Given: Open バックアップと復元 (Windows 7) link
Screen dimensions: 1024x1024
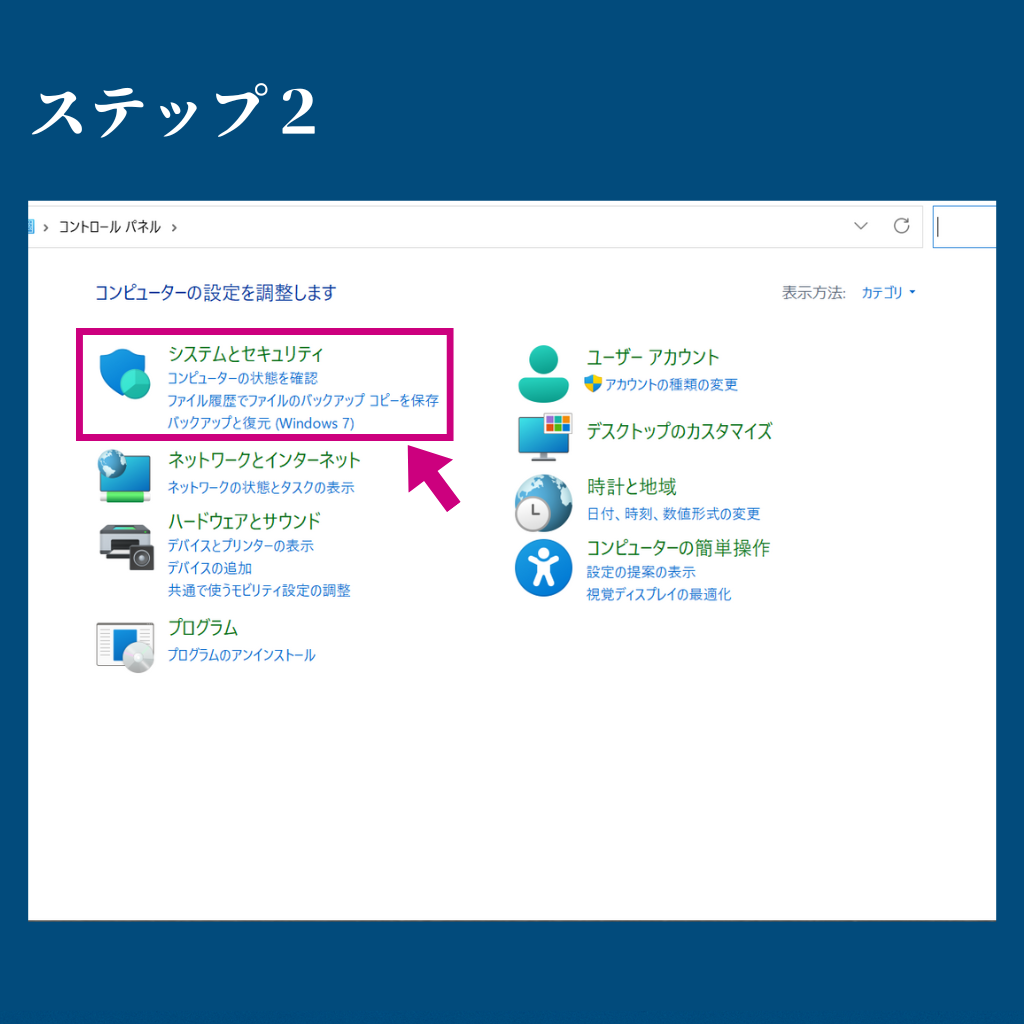Looking at the screenshot, I should pyautogui.click(x=261, y=423).
